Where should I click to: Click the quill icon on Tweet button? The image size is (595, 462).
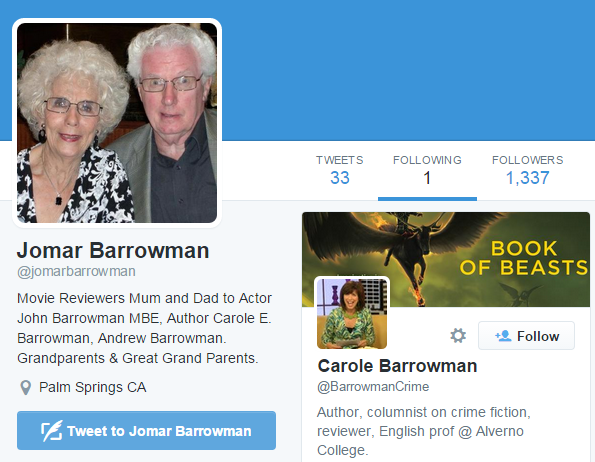click(x=52, y=431)
